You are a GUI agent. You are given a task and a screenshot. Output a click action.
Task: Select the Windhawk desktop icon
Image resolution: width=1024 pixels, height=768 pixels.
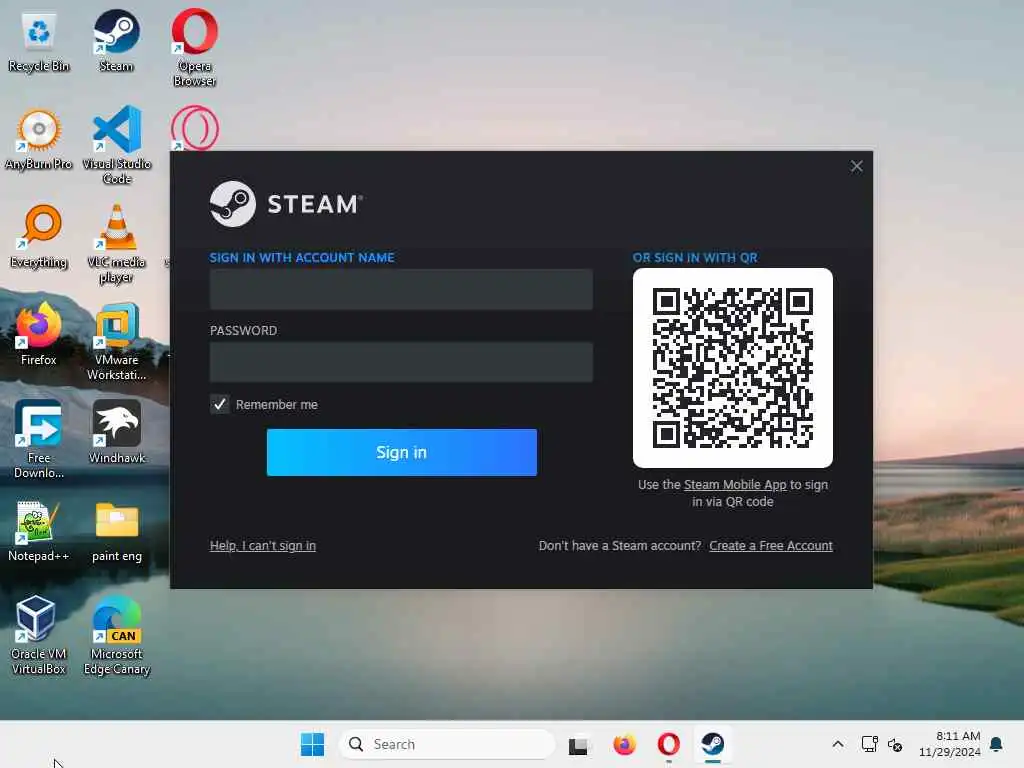(116, 432)
